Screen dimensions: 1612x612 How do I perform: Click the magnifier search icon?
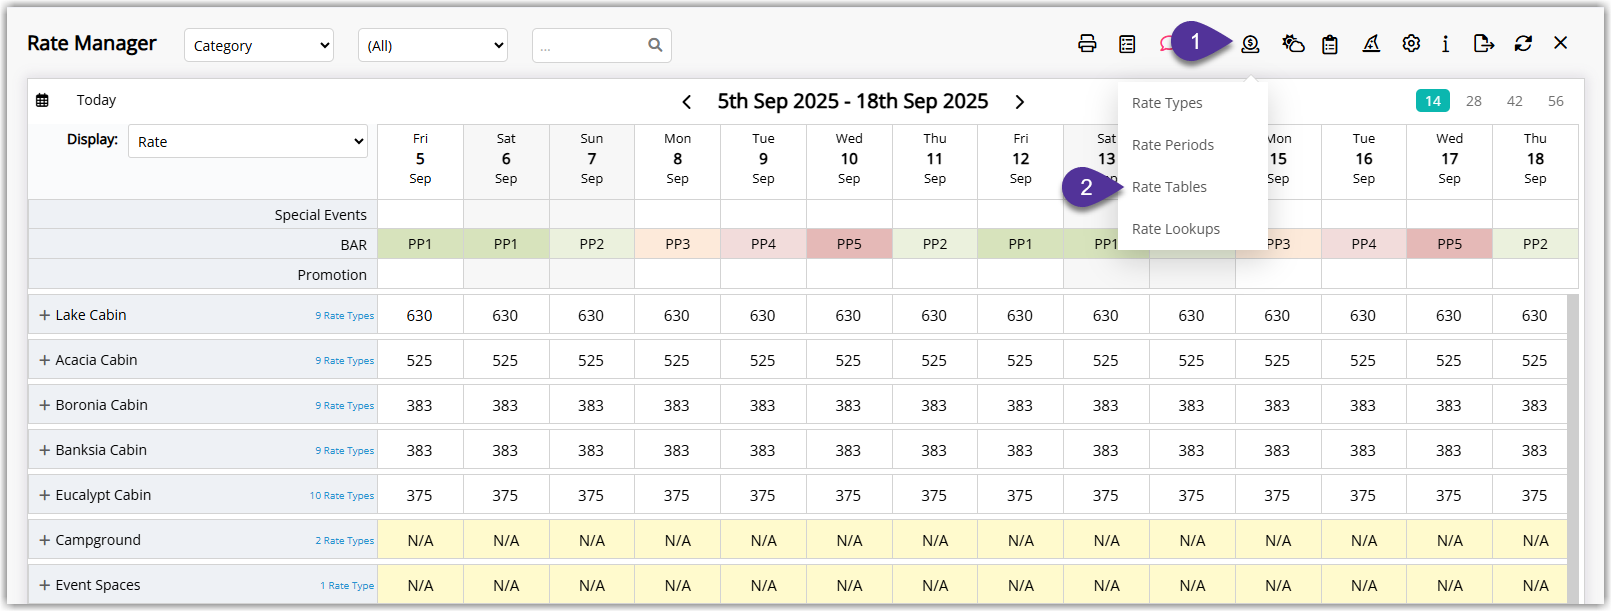tap(655, 45)
